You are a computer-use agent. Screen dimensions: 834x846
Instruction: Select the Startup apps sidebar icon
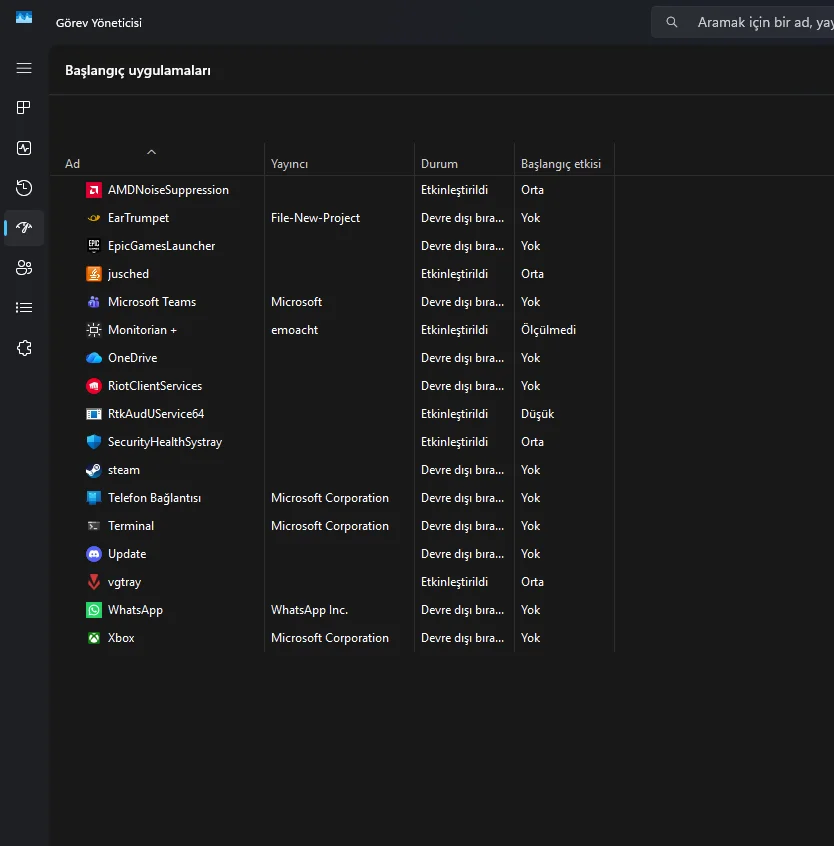coord(24,228)
